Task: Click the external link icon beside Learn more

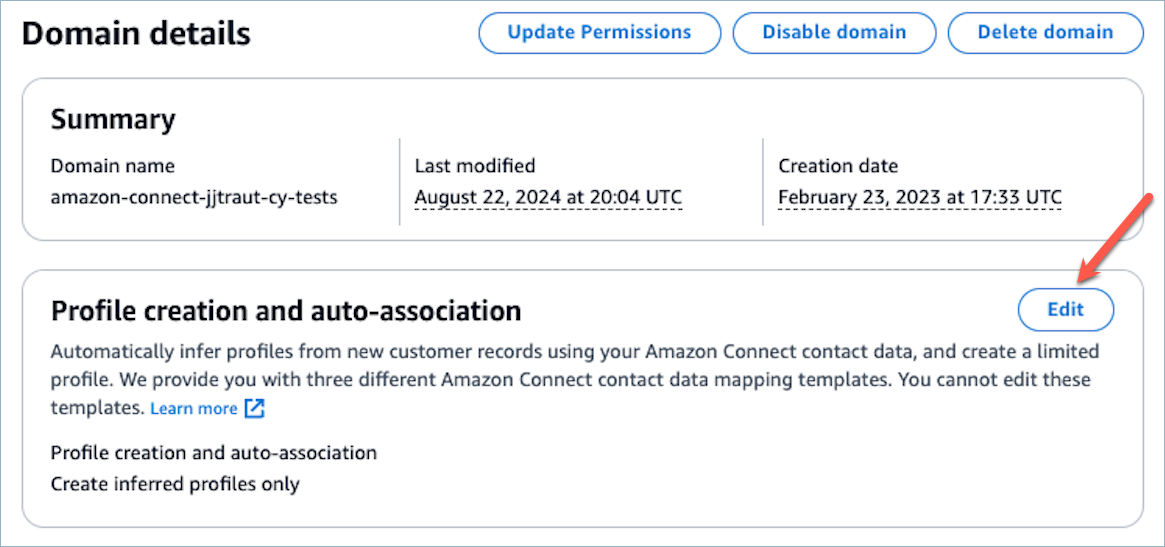Action: click(255, 409)
